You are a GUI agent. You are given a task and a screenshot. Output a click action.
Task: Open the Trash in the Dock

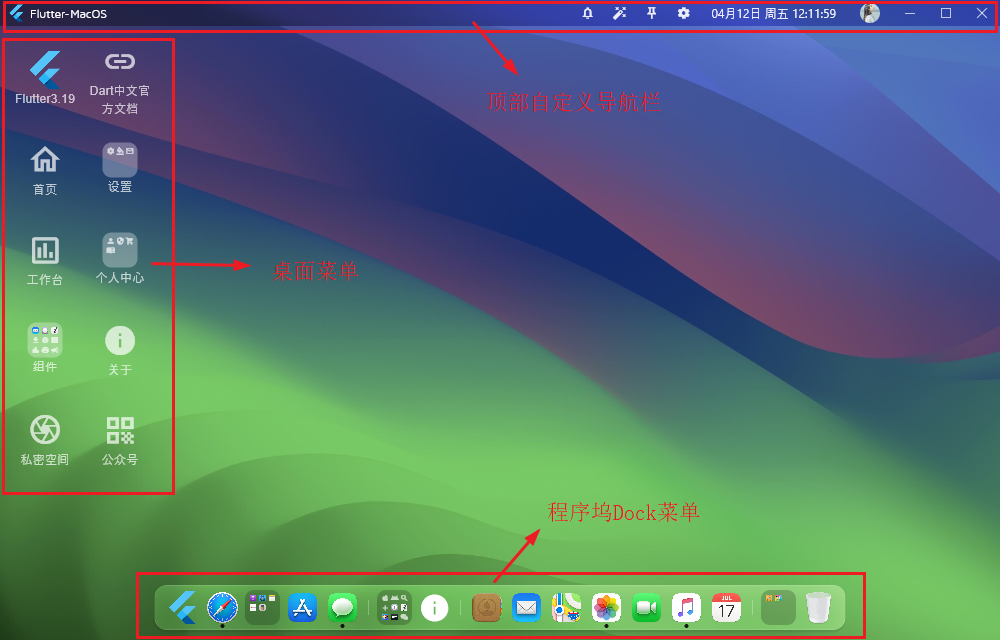coord(818,607)
